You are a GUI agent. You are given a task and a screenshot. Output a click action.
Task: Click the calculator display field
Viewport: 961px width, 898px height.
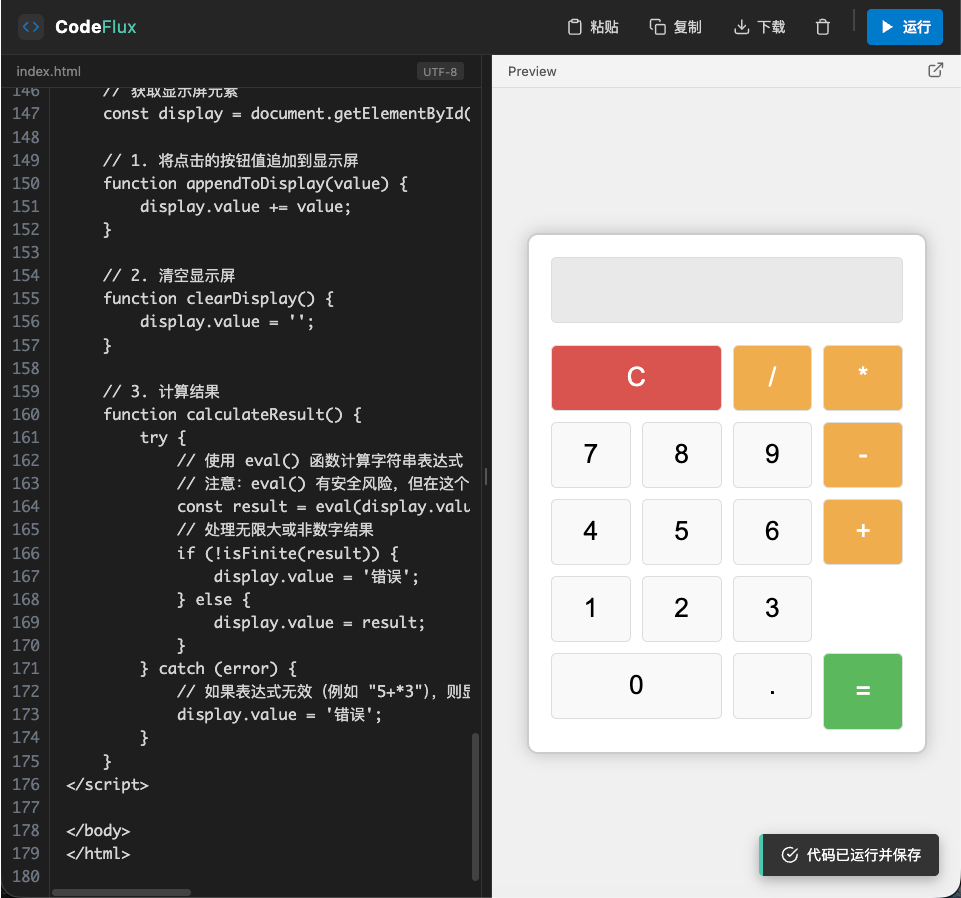(726, 290)
